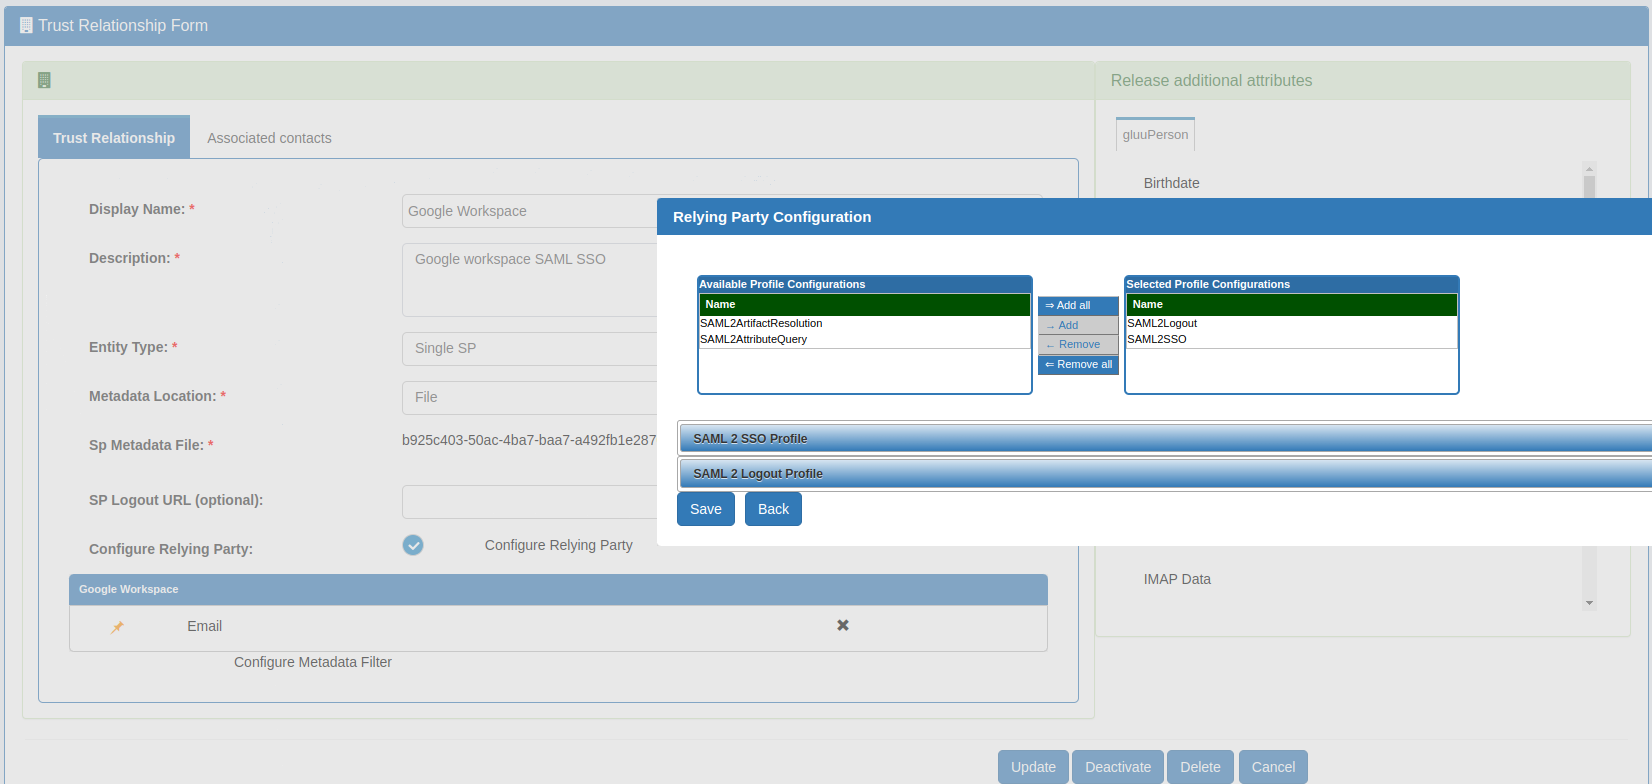Click the building icon beside Trust Relationship Form
Viewport: 1652px width, 784px height.
(26, 25)
